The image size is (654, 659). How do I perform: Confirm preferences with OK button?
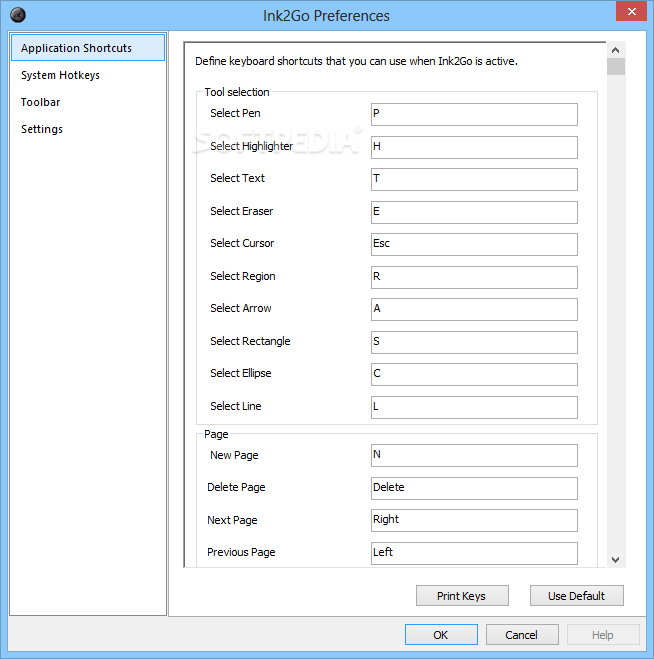[x=441, y=635]
